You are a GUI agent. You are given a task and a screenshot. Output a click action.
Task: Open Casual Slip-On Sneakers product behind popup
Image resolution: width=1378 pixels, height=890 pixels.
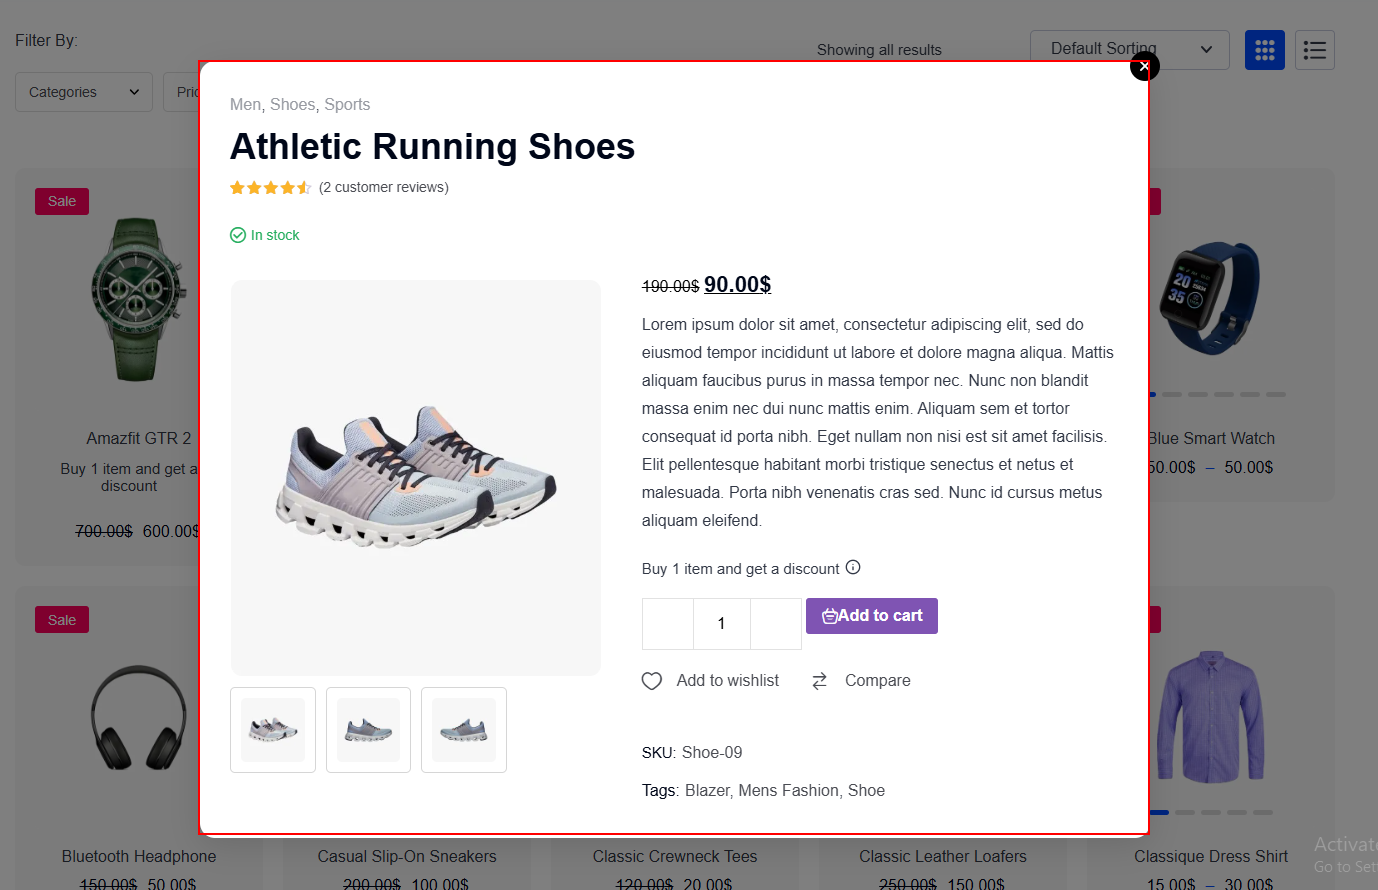[x=407, y=856]
